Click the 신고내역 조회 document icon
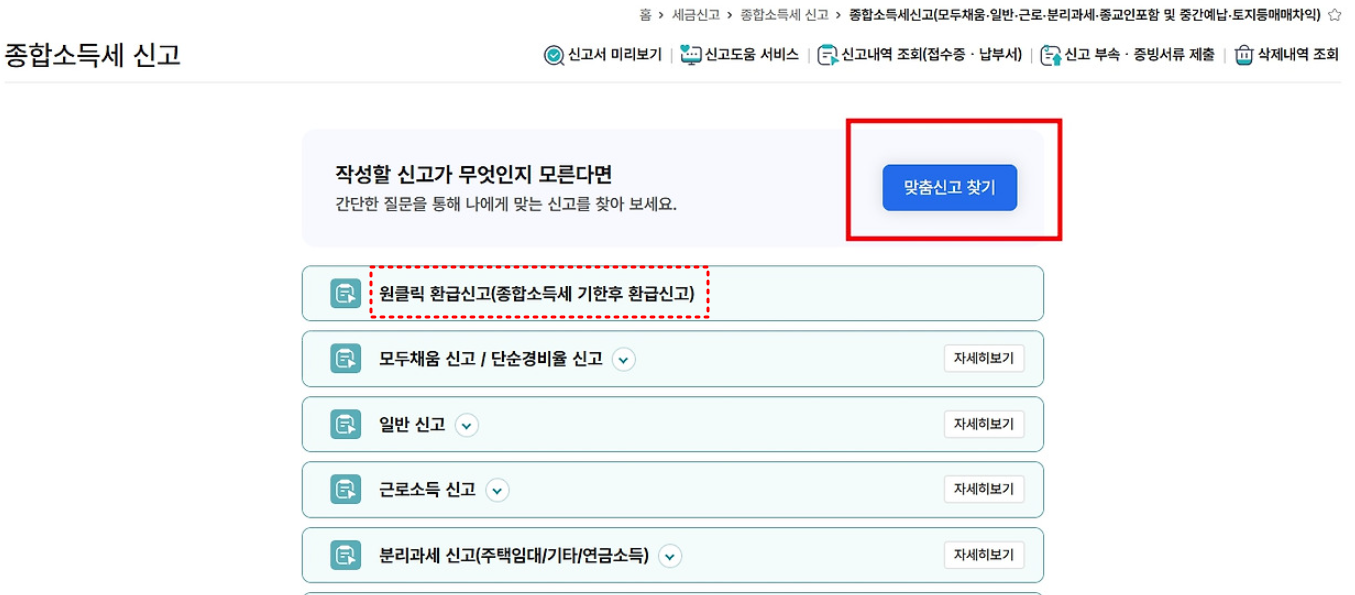This screenshot has width=1355, height=595. pyautogui.click(x=827, y=55)
